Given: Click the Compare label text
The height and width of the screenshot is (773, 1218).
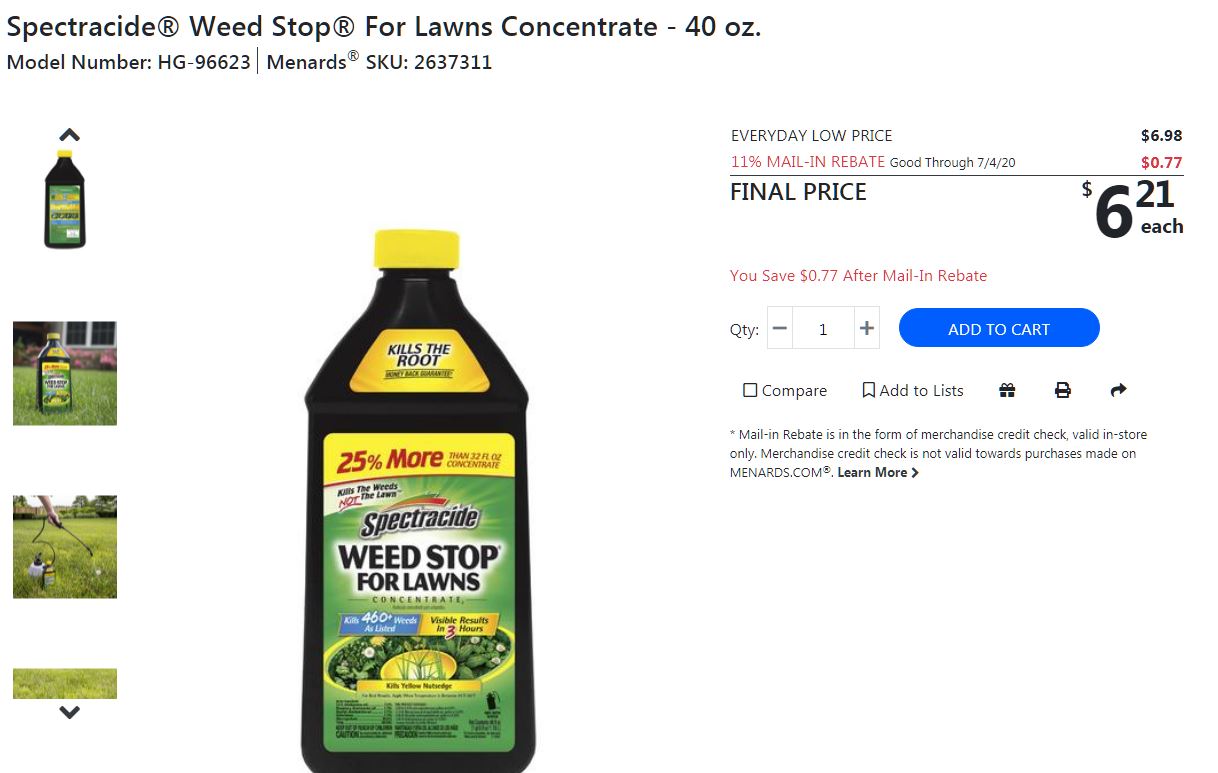Looking at the screenshot, I should pos(794,390).
